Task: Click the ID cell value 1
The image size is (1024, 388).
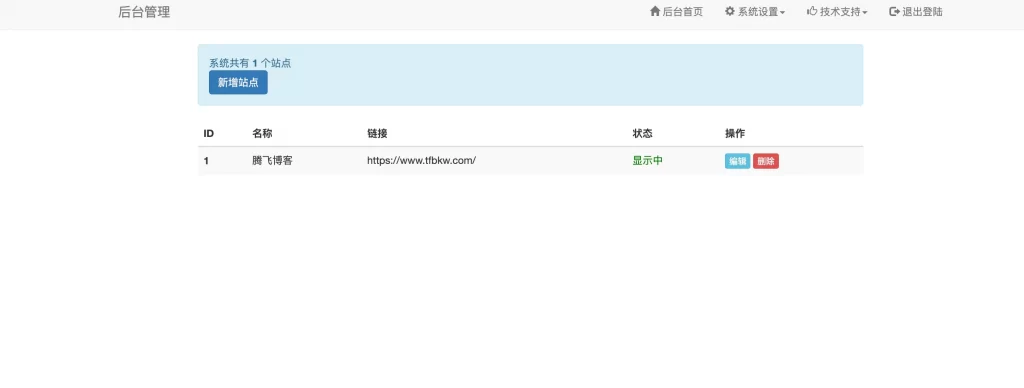Action: click(x=206, y=161)
